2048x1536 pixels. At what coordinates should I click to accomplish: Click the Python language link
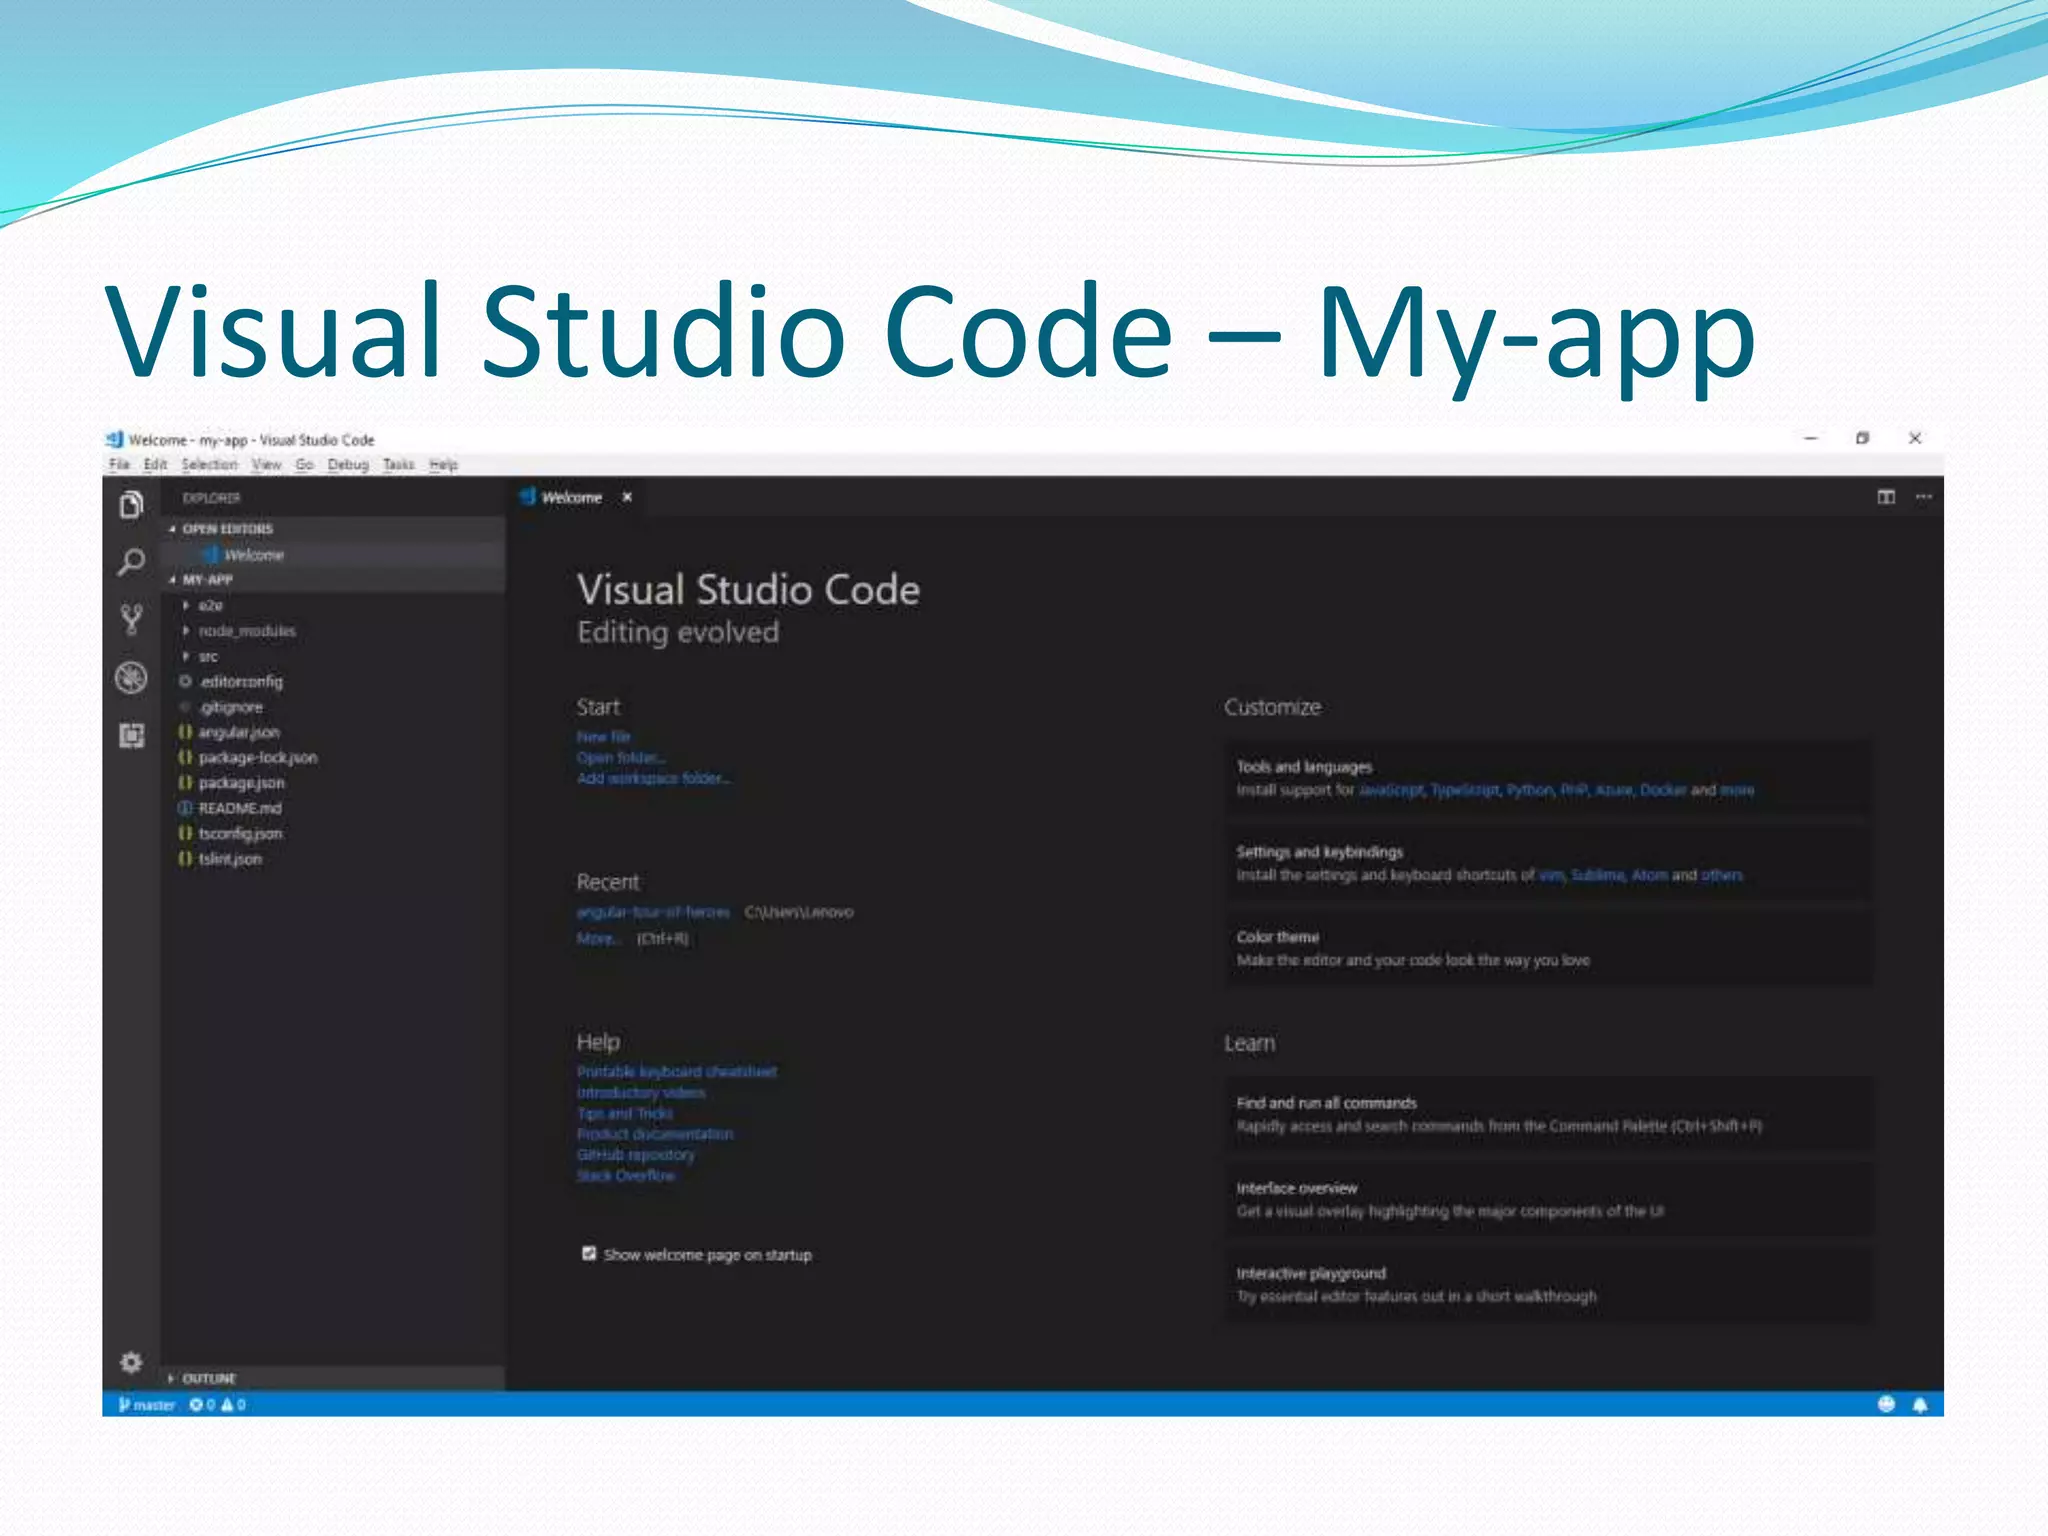pos(1530,790)
